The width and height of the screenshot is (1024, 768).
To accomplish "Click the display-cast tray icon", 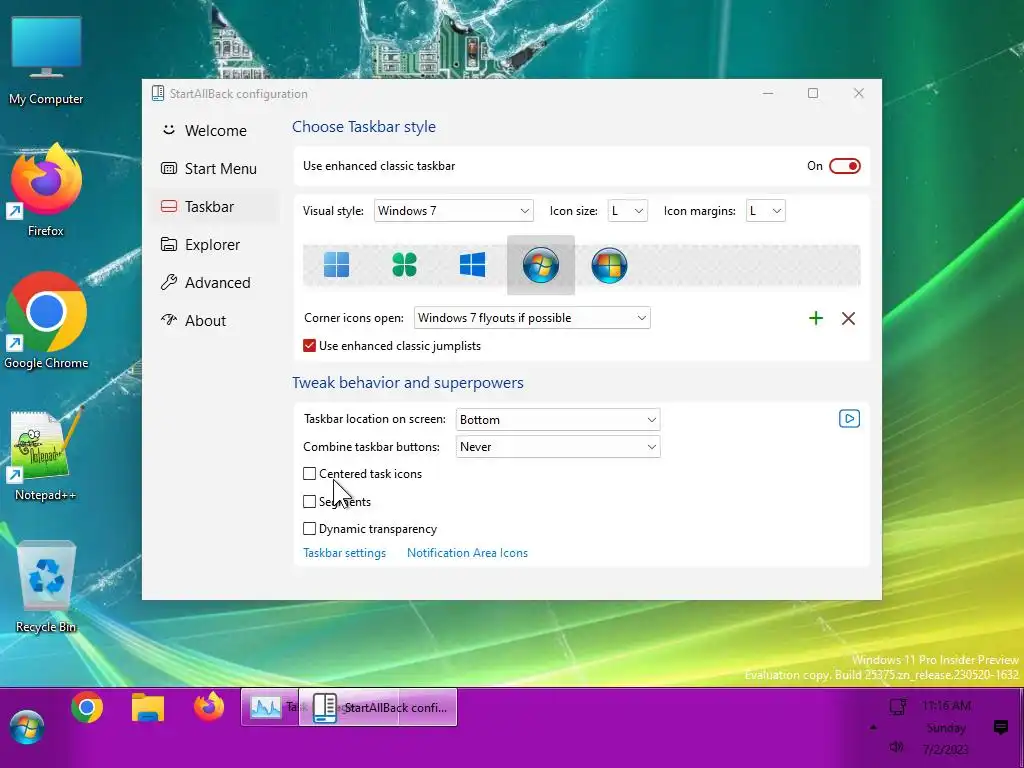I will pos(898,706).
